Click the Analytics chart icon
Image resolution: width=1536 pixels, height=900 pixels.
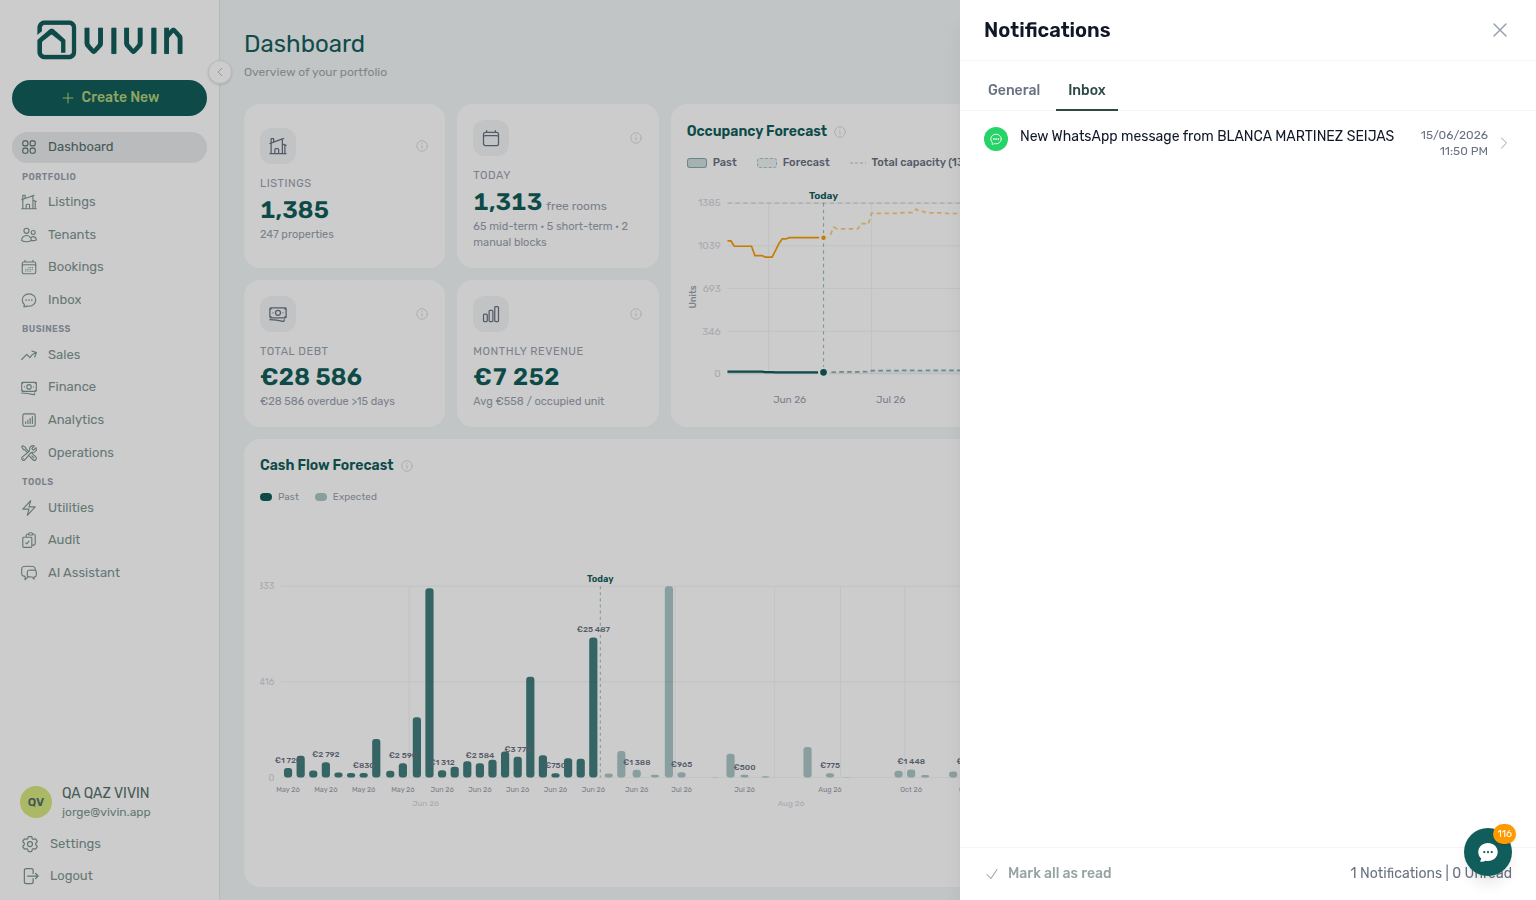click(29, 420)
